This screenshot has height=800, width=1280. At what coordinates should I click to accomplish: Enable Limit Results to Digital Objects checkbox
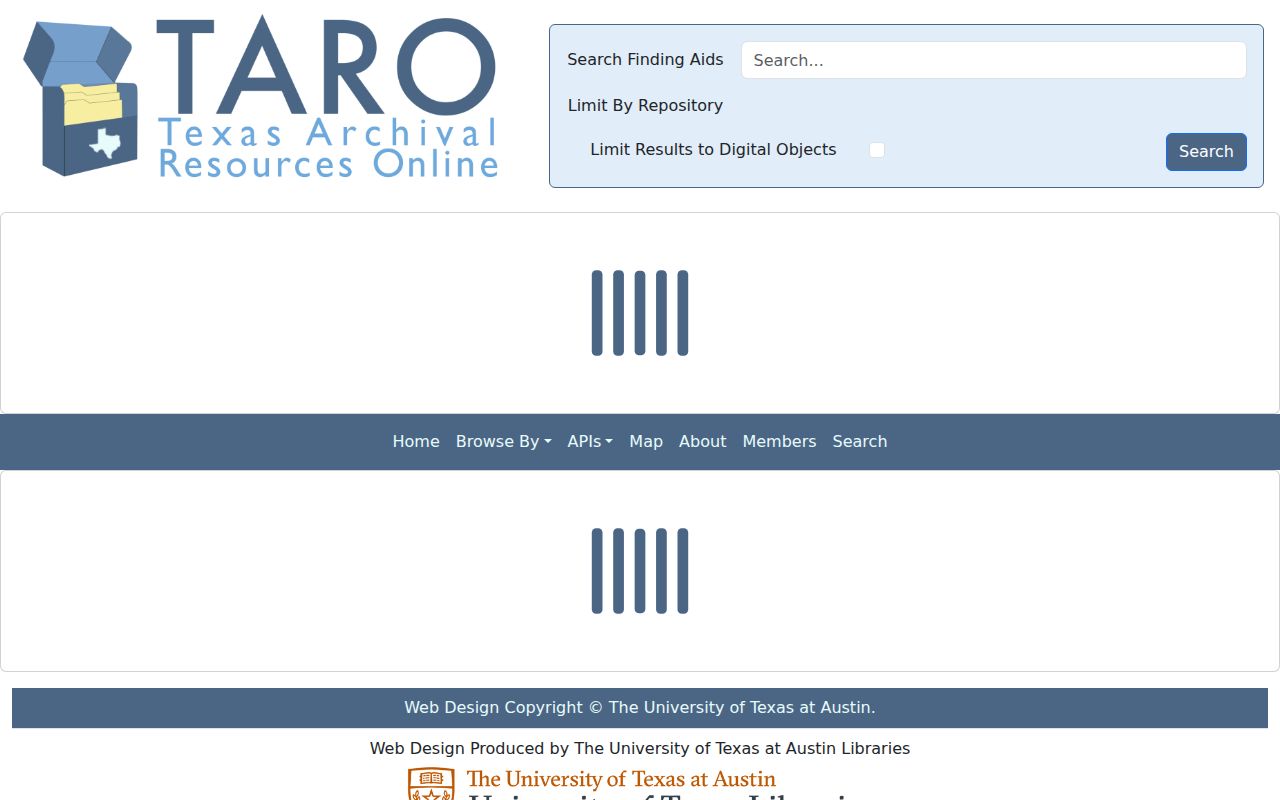click(877, 150)
